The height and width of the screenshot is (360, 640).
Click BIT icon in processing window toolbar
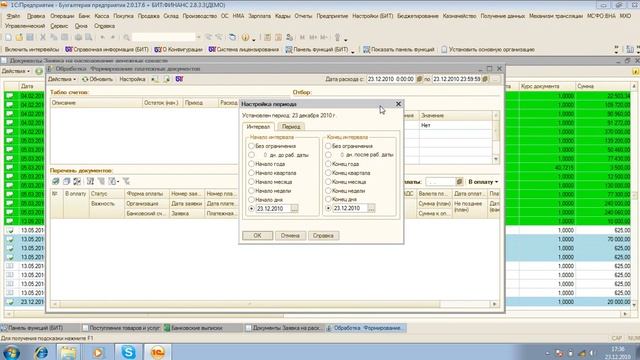(179, 79)
